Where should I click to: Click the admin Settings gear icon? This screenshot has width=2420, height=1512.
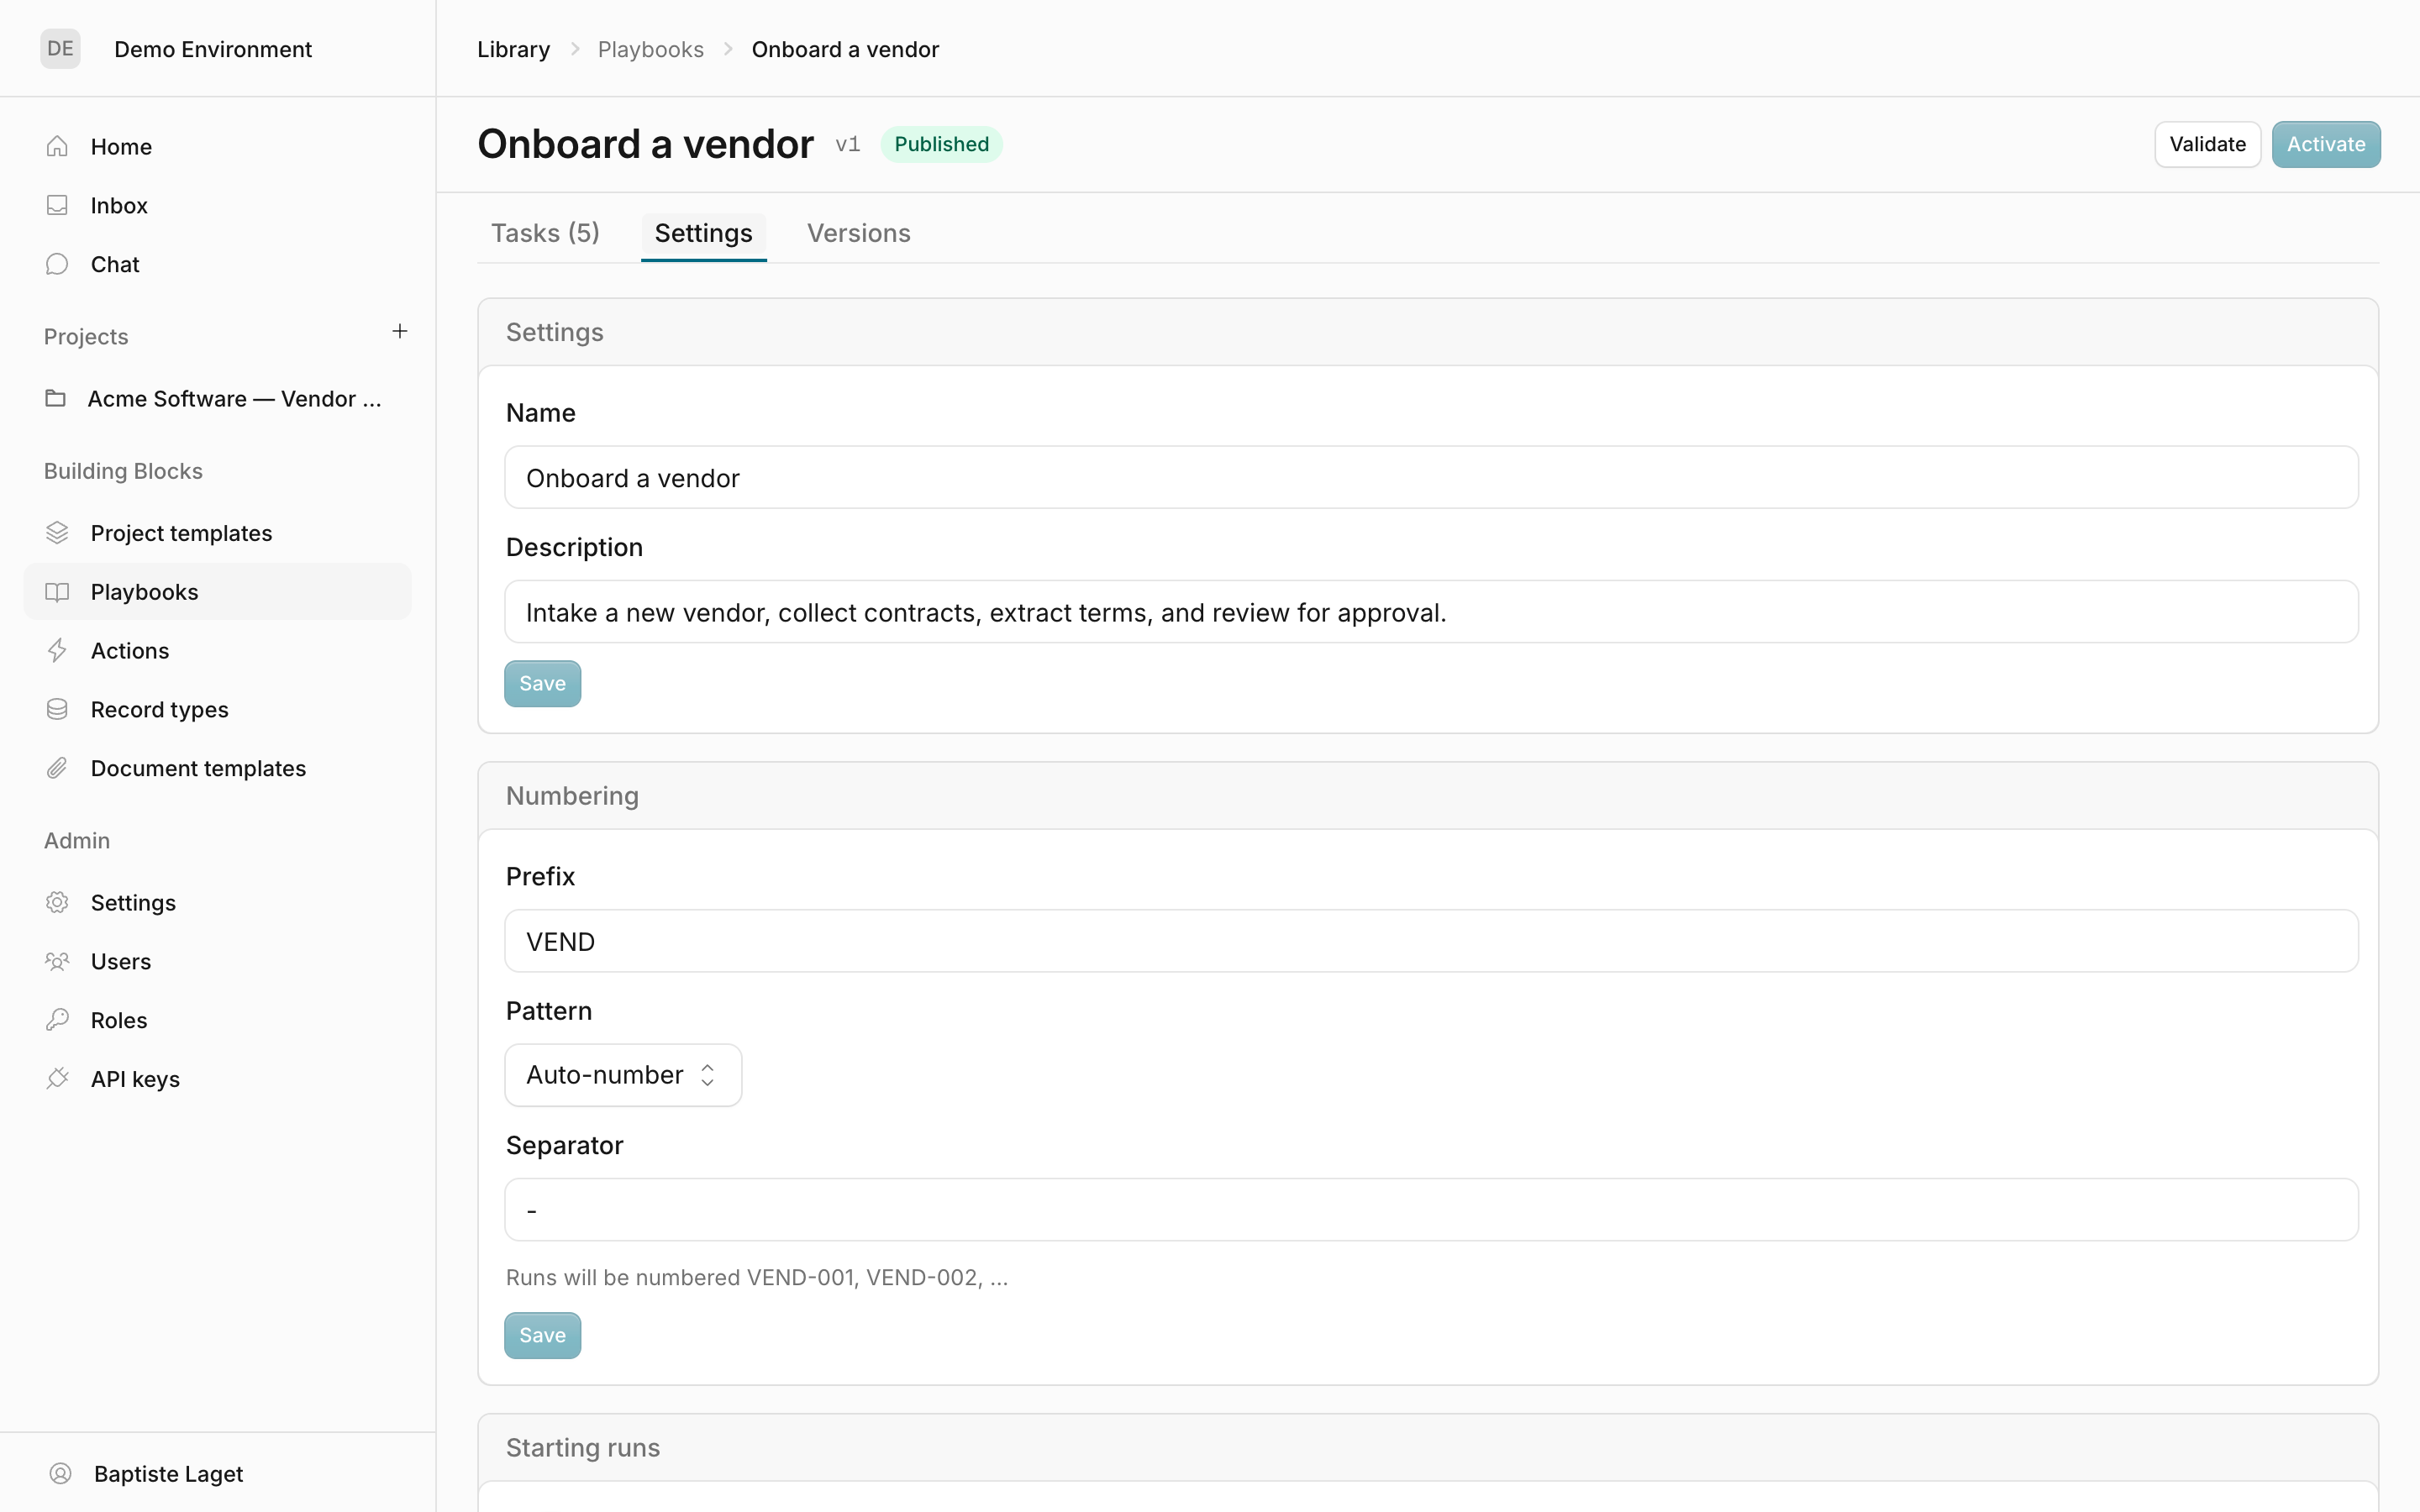tap(57, 902)
